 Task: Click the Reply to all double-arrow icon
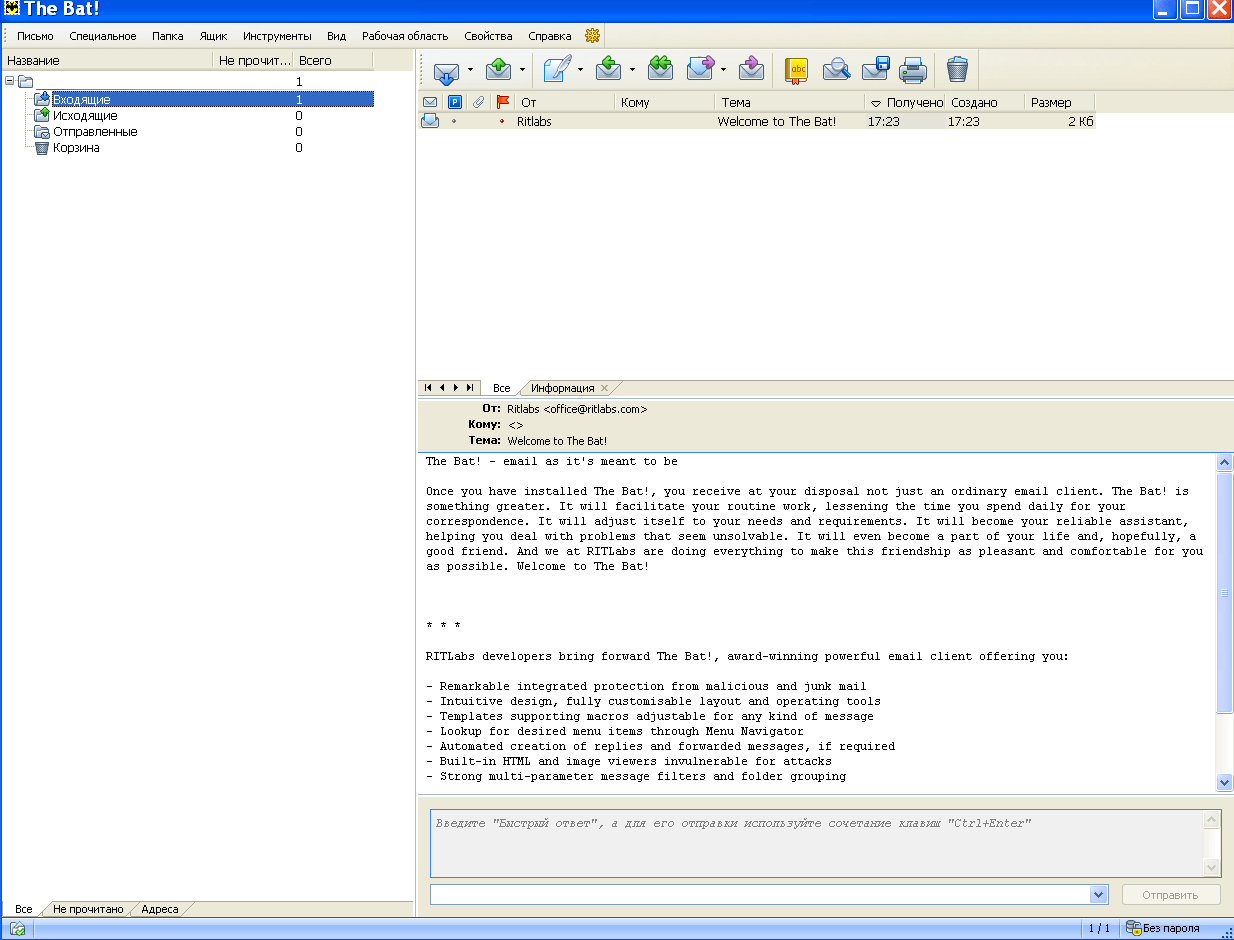pos(660,69)
